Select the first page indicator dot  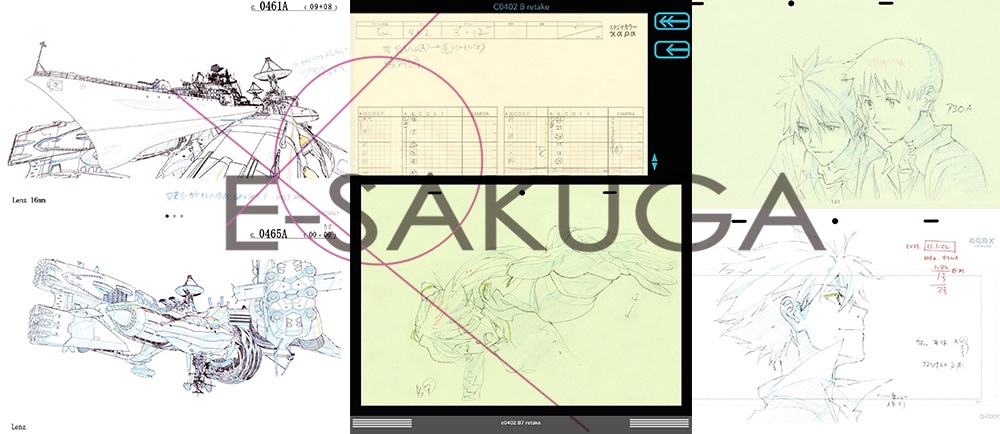[x=167, y=215]
